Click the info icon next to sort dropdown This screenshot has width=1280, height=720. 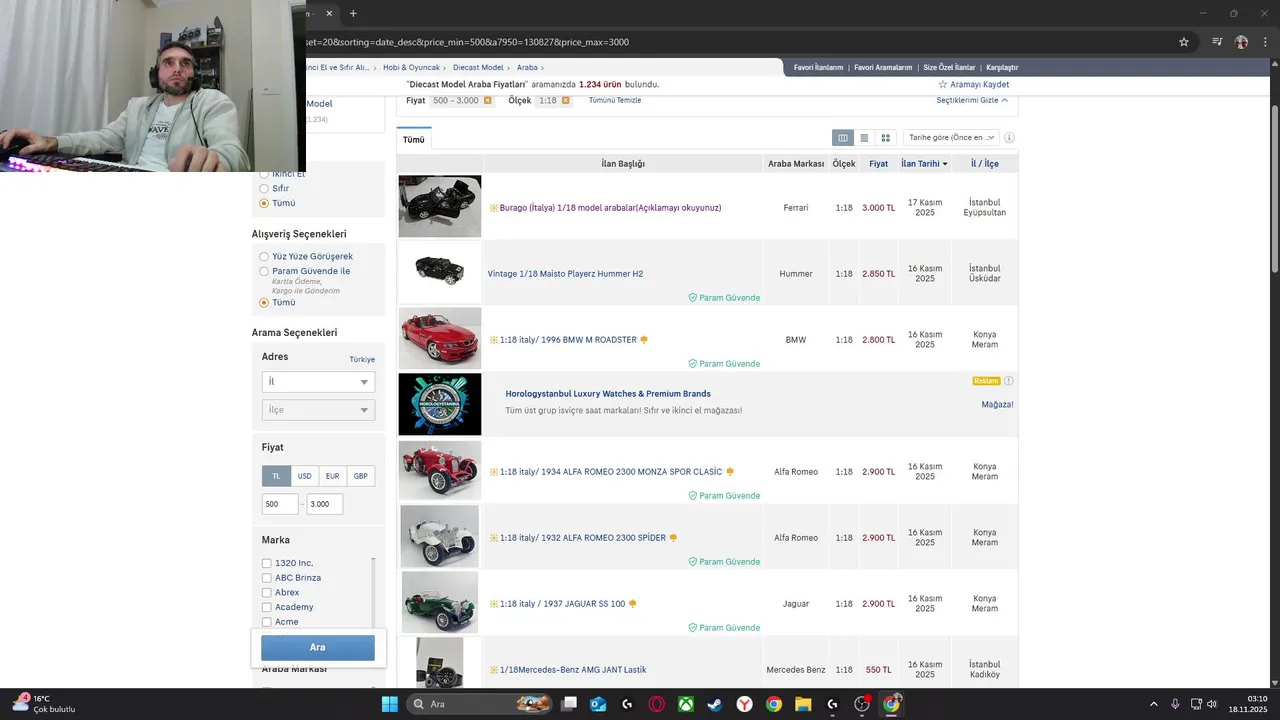tap(1009, 138)
